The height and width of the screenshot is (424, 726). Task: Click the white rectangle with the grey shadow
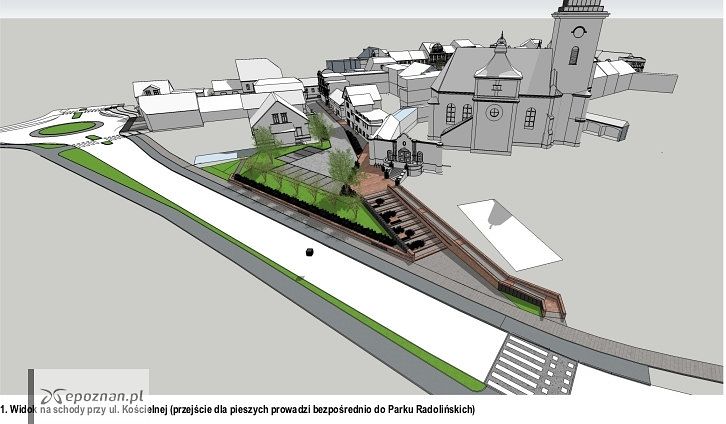510,235
